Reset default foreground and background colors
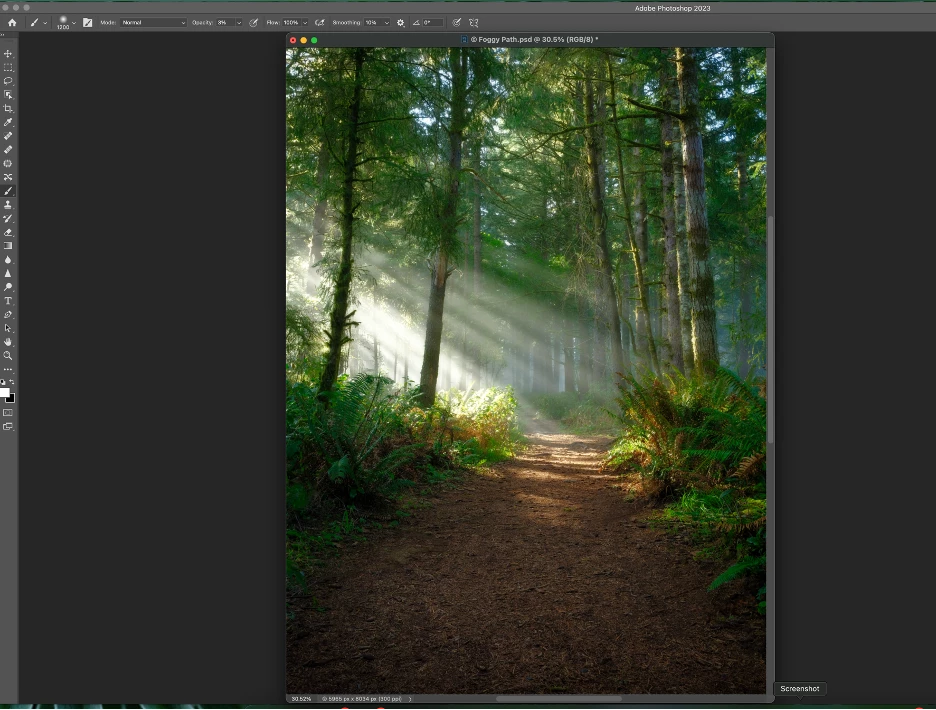936x710 pixels. click(x=3, y=382)
